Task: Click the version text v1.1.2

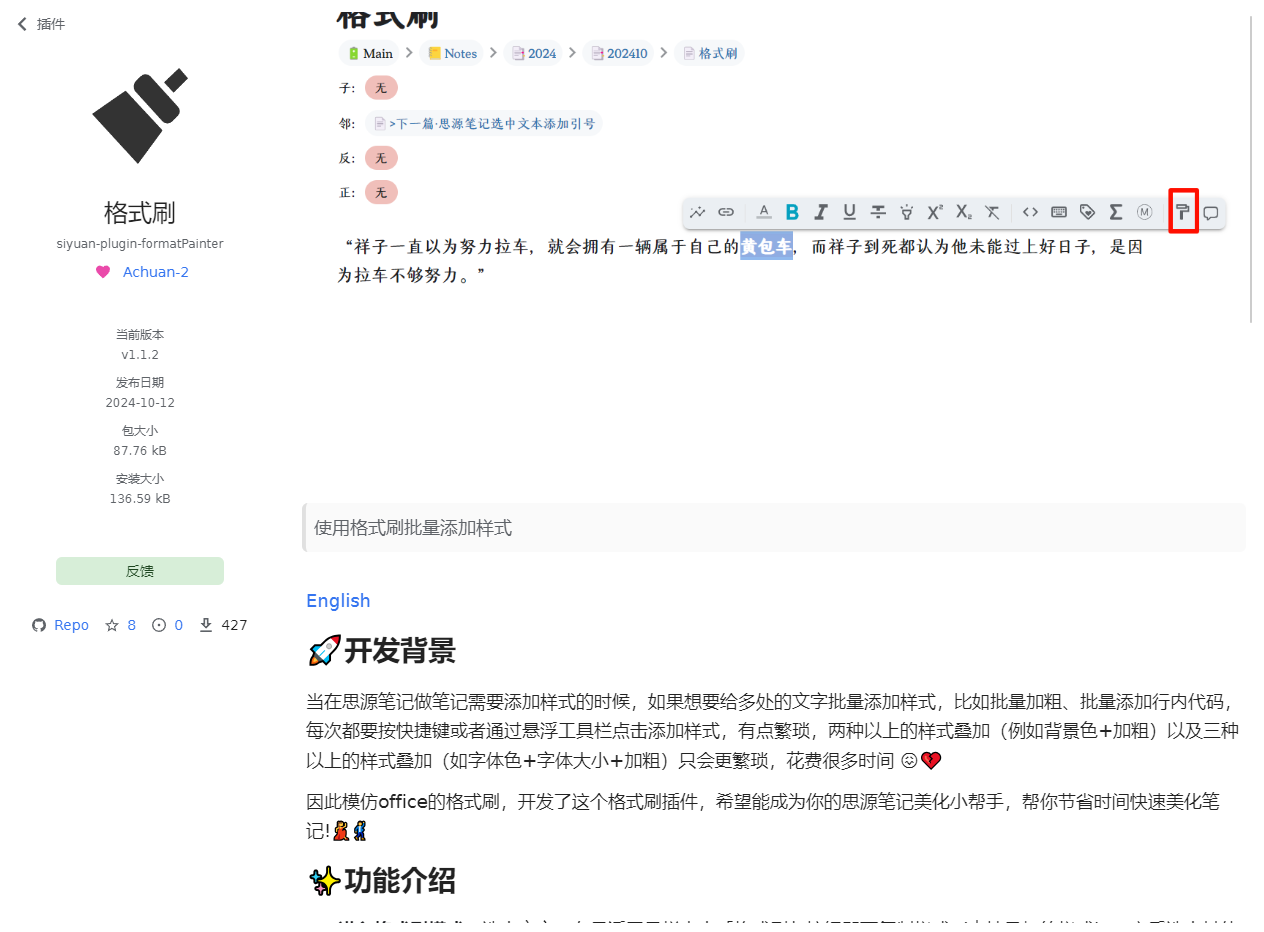Action: tap(140, 355)
